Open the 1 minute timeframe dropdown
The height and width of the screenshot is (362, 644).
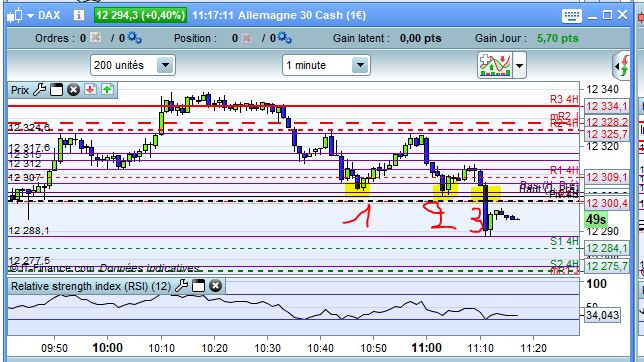click(326, 65)
